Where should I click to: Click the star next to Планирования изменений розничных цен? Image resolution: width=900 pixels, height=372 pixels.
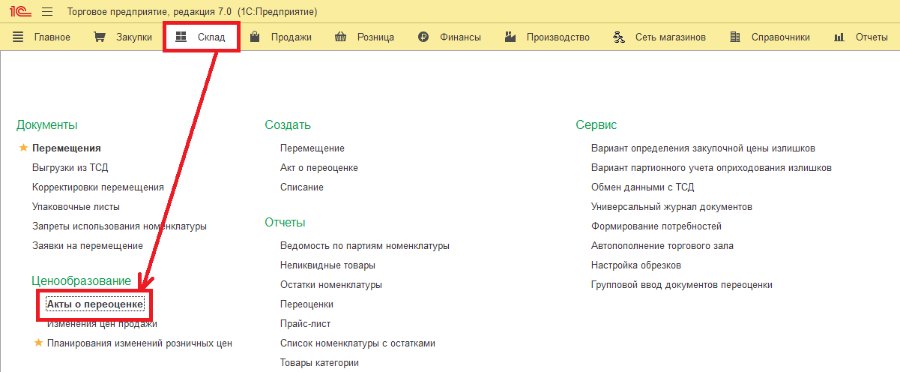38,343
